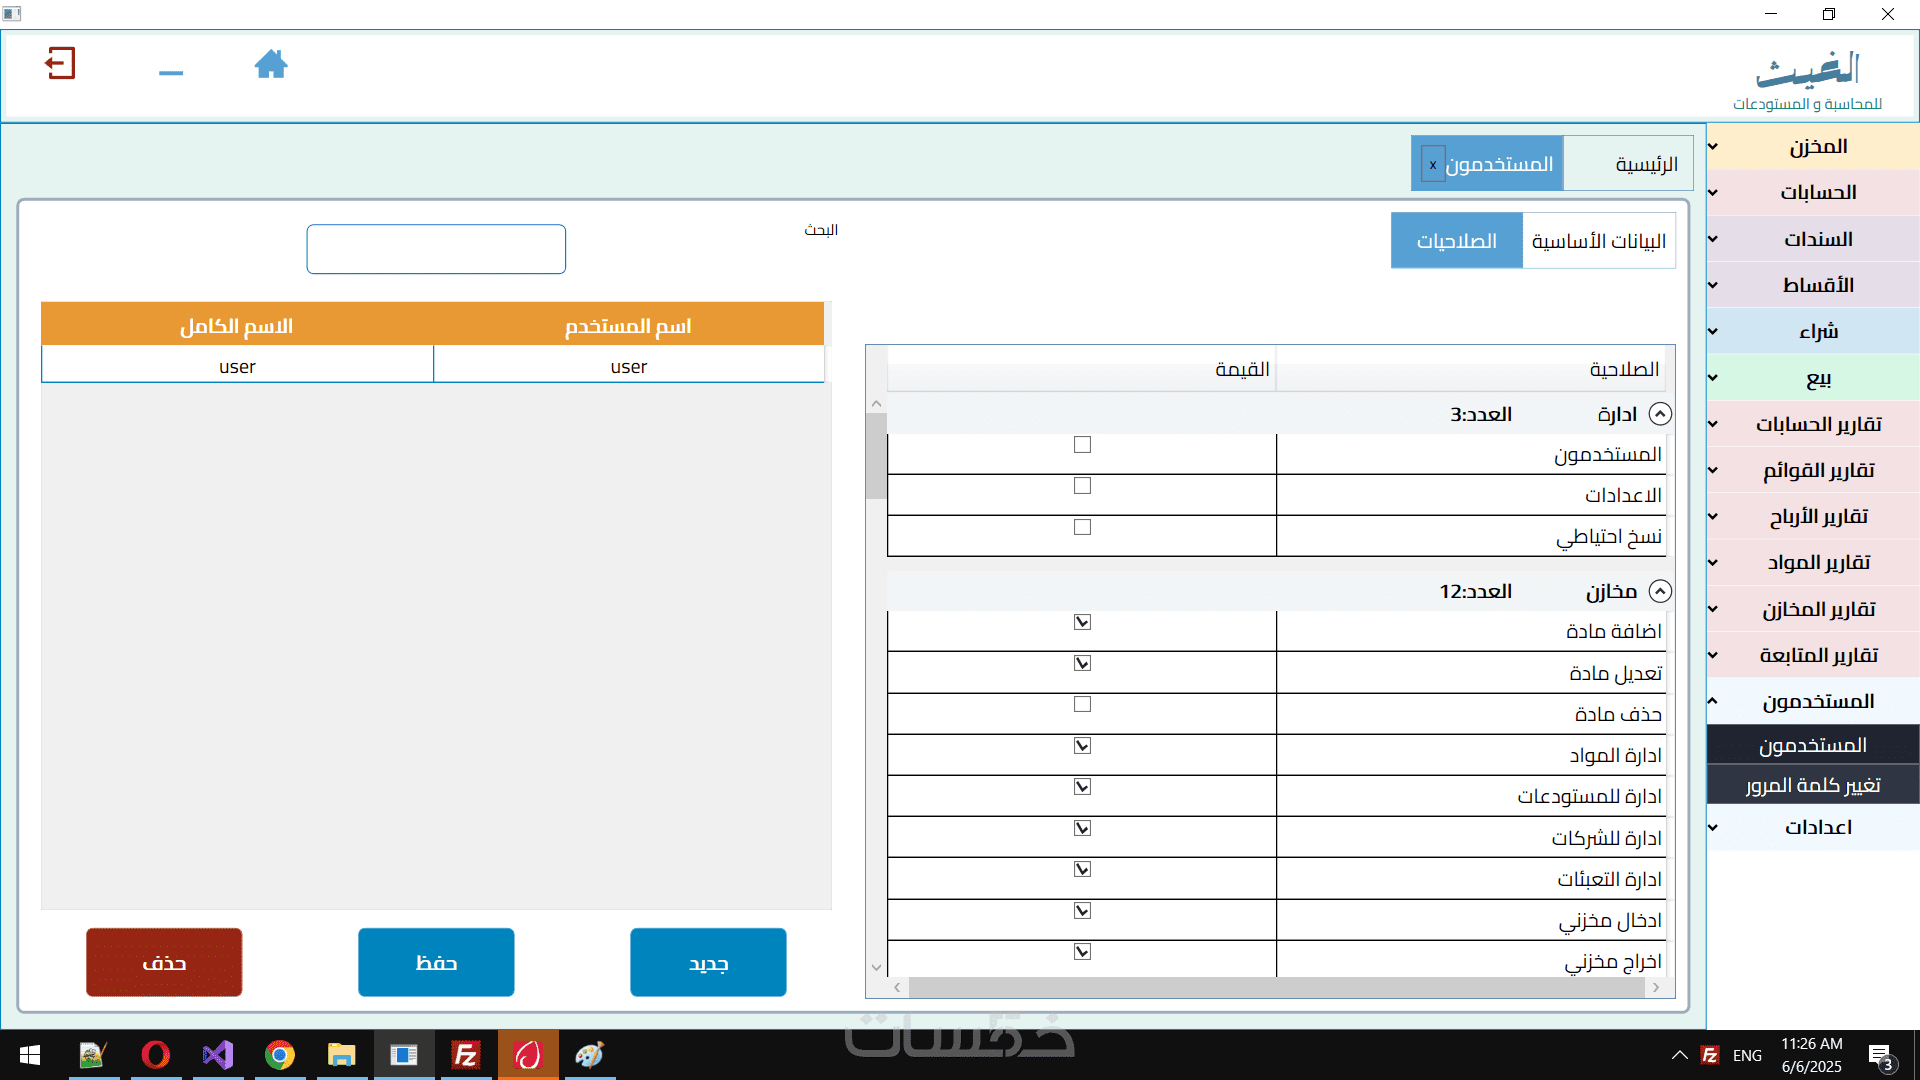Click the البحث search input field
Image resolution: width=1920 pixels, height=1080 pixels.
click(x=436, y=249)
